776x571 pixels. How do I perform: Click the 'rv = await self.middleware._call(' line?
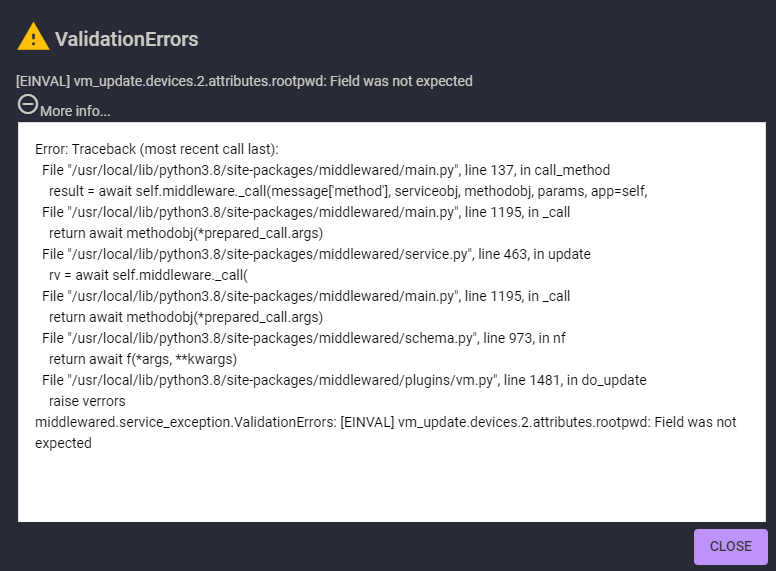[x=147, y=275]
